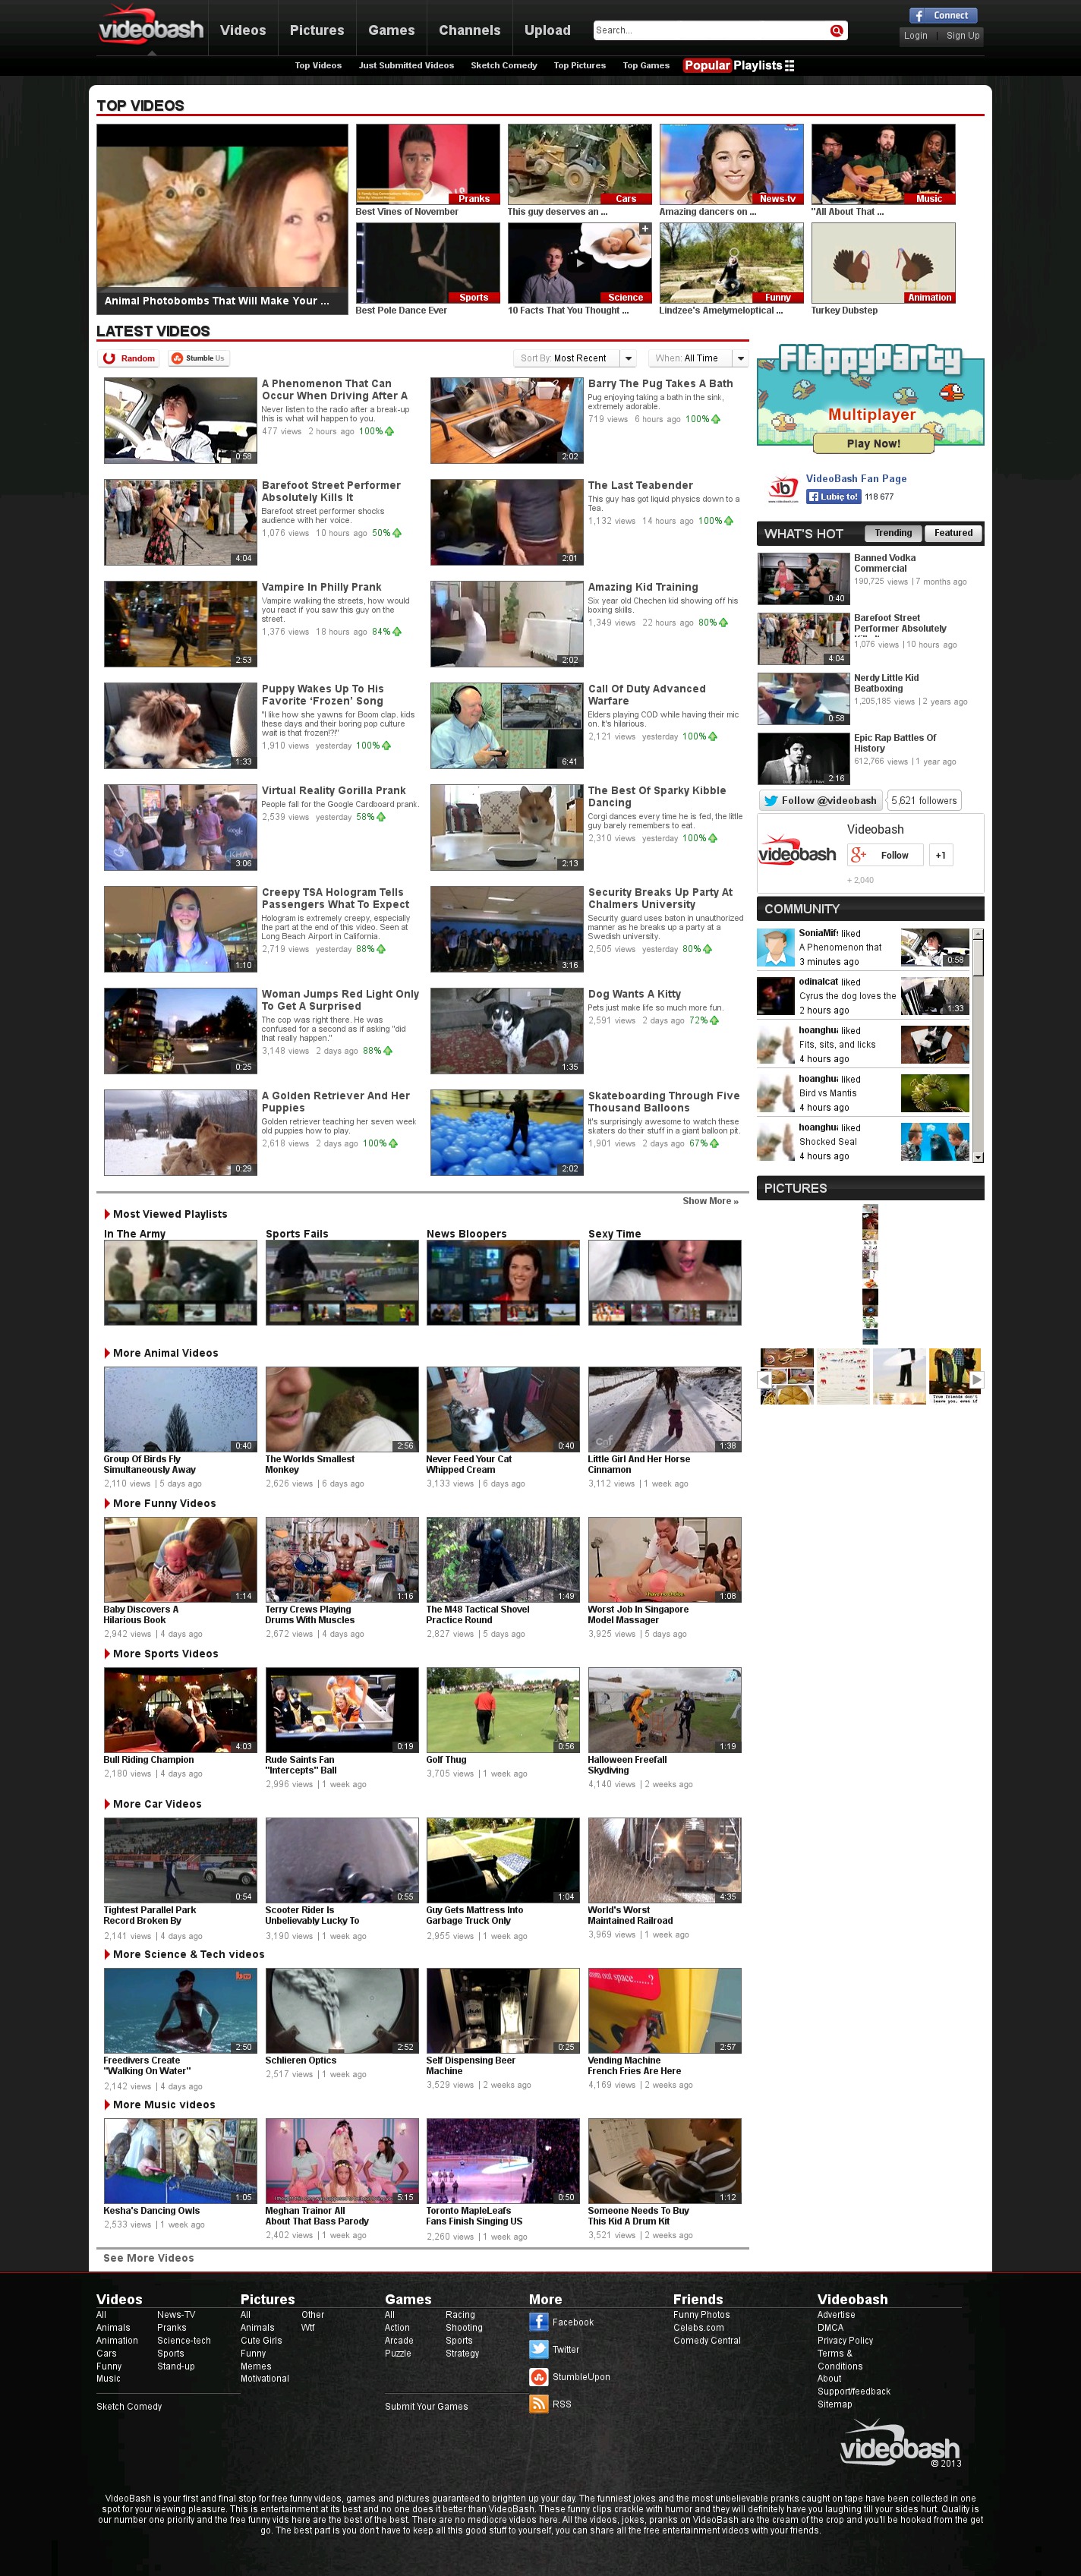Click the Facebook Connect button
Image resolution: width=1081 pixels, height=2576 pixels.
(942, 15)
